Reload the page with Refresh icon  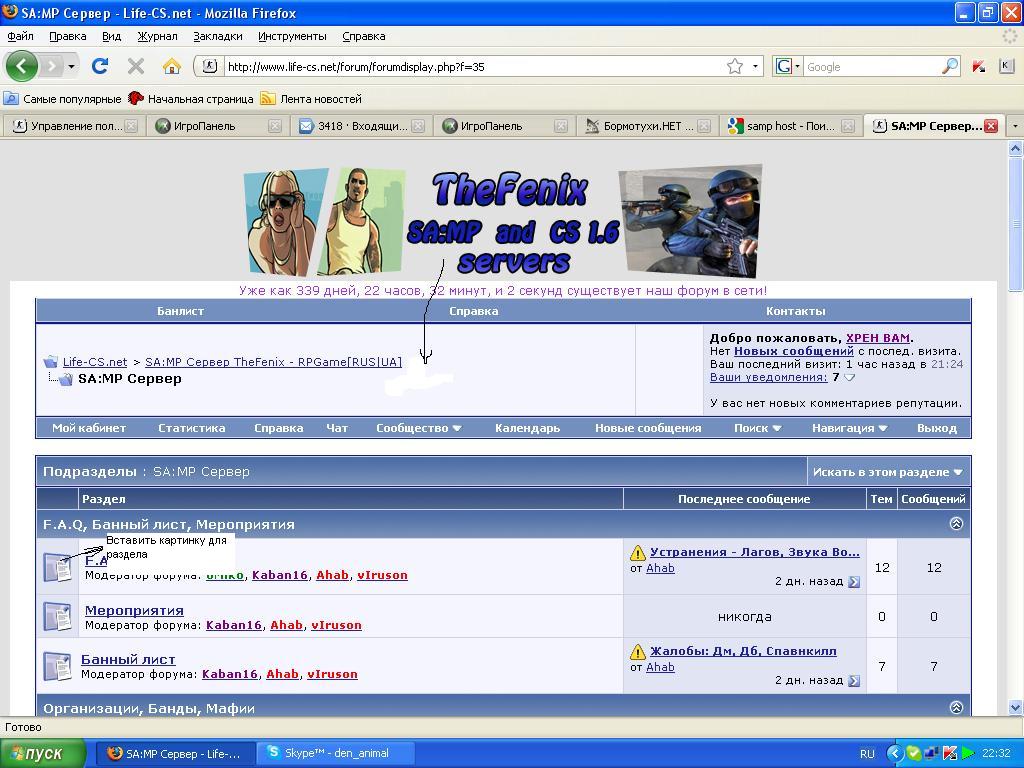[100, 66]
